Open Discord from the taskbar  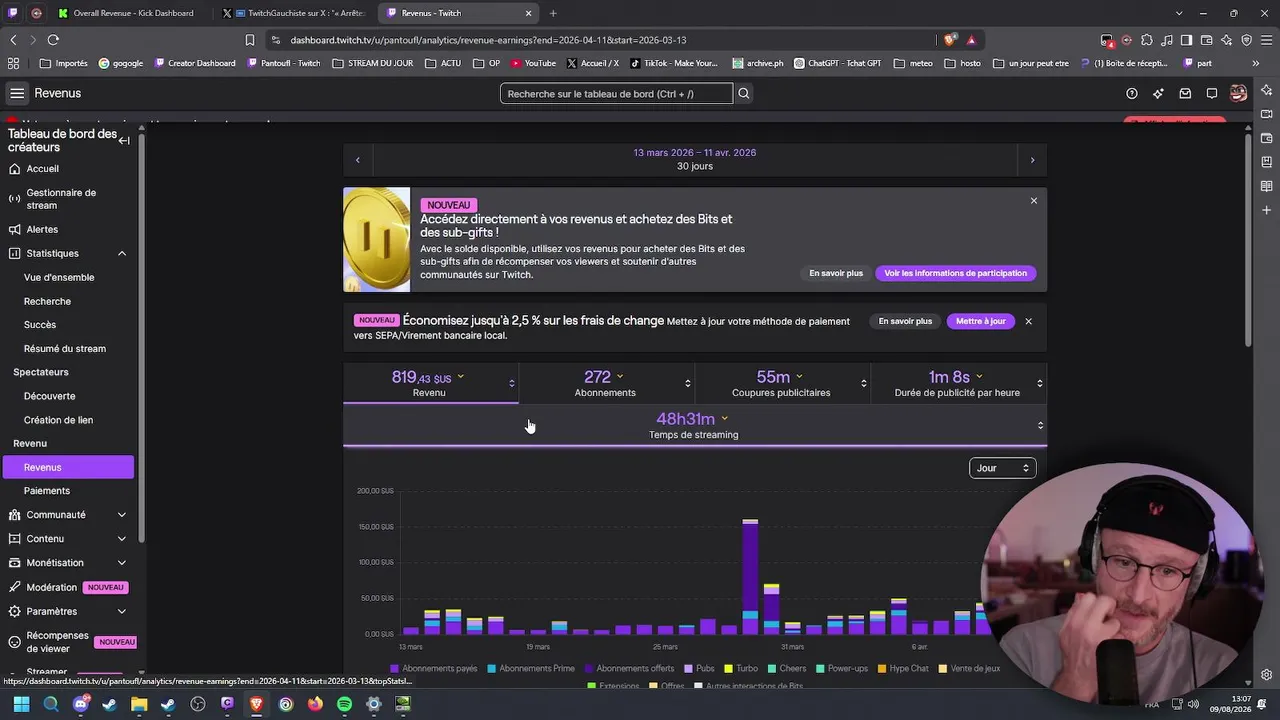tap(80, 704)
